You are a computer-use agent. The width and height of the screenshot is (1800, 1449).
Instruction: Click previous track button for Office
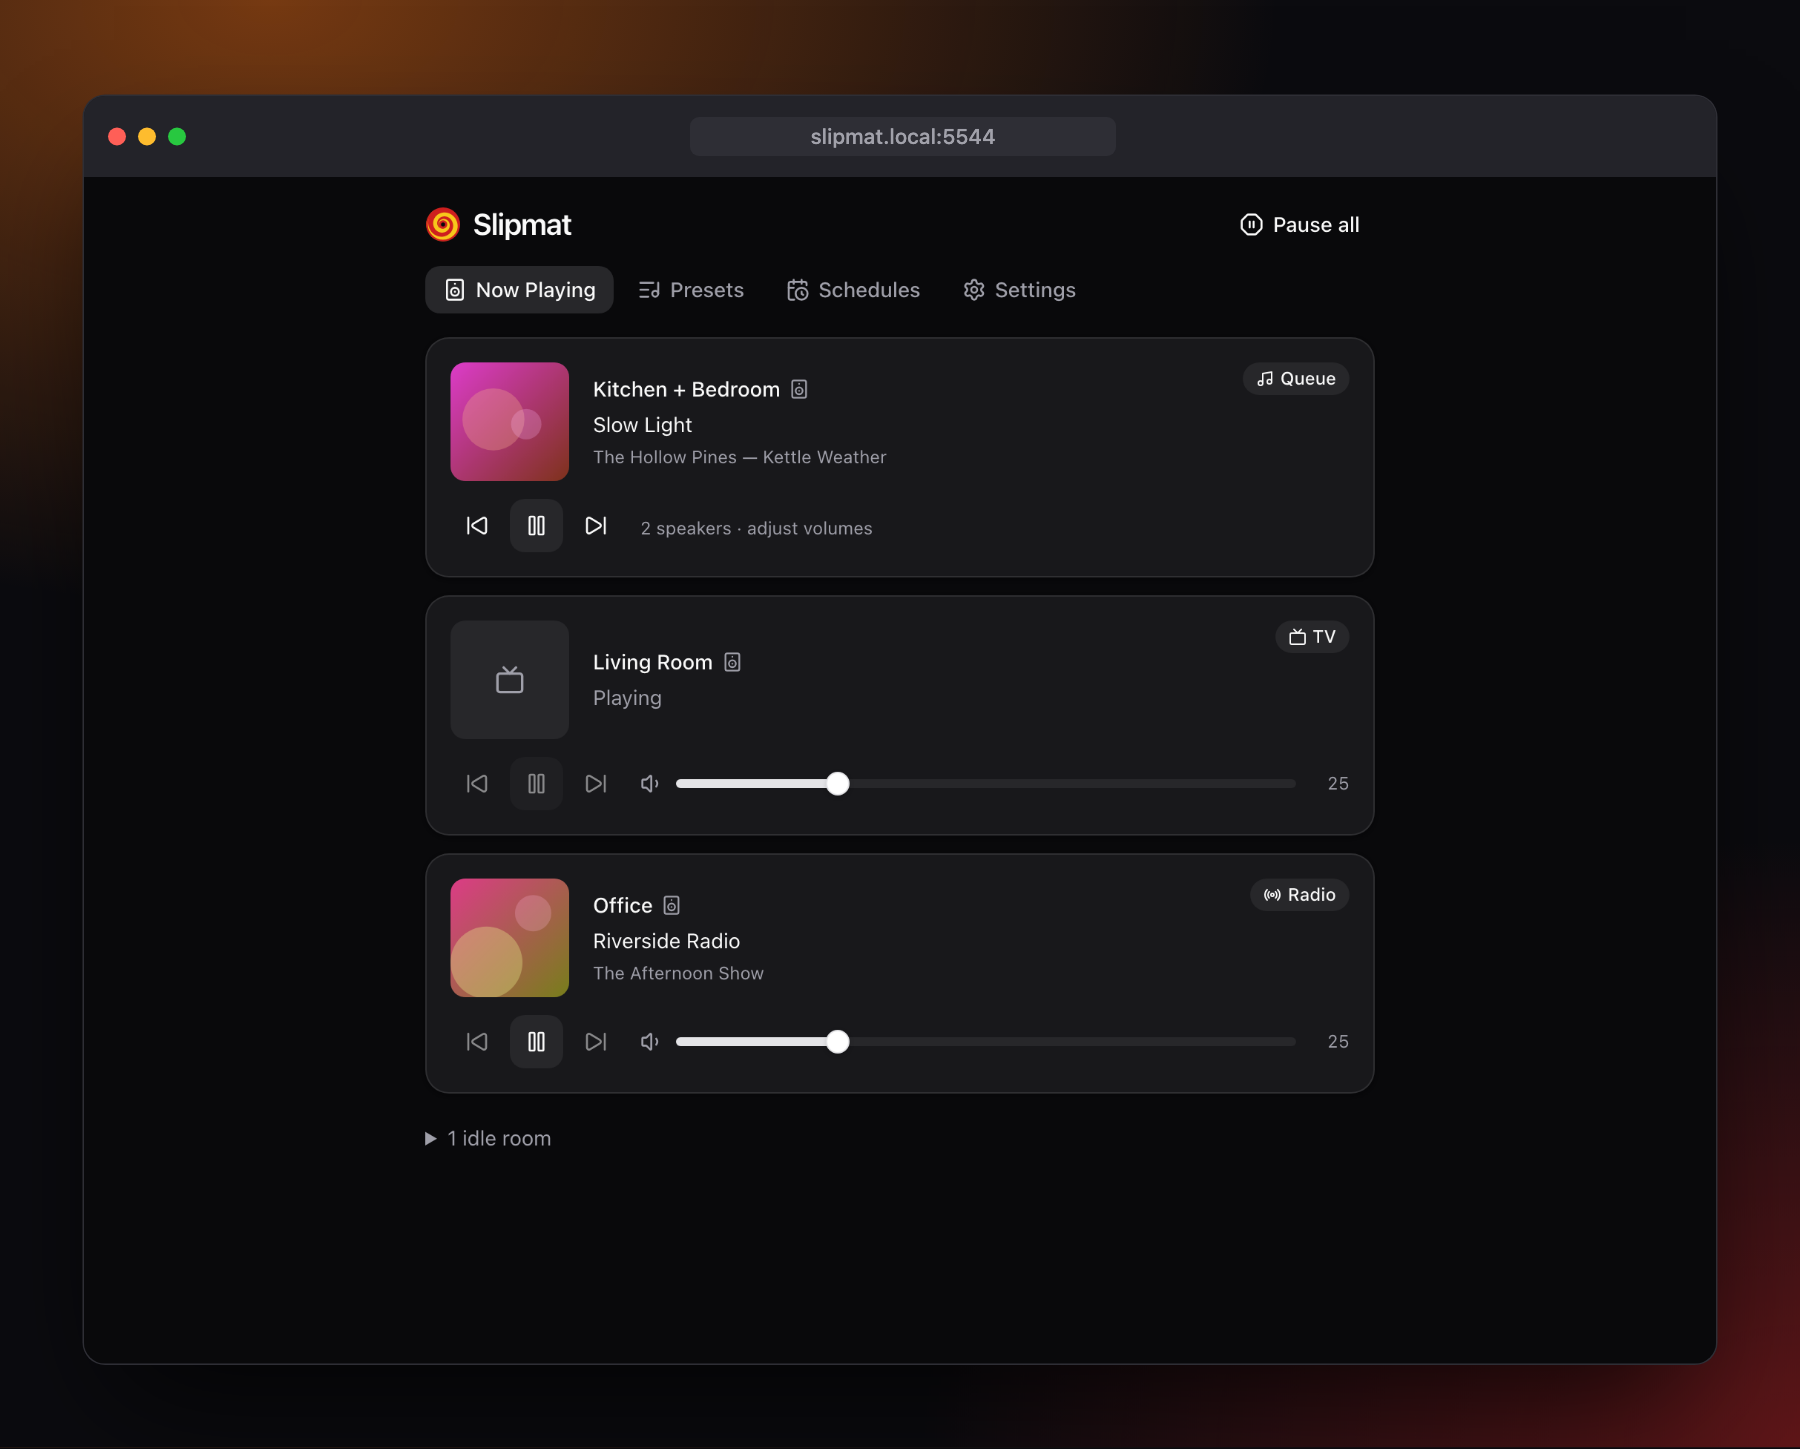477,1042
